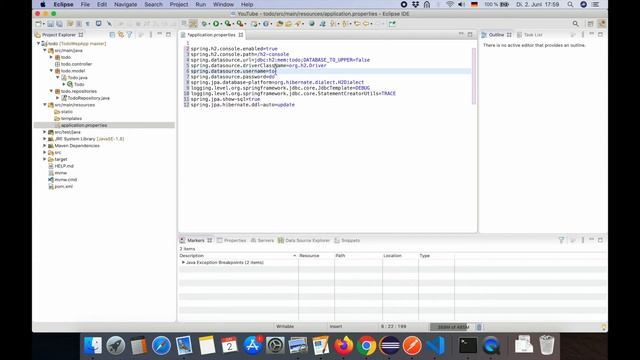Click the Save All toolbar icon
Viewport: 640px width, 360px height.
click(60, 24)
